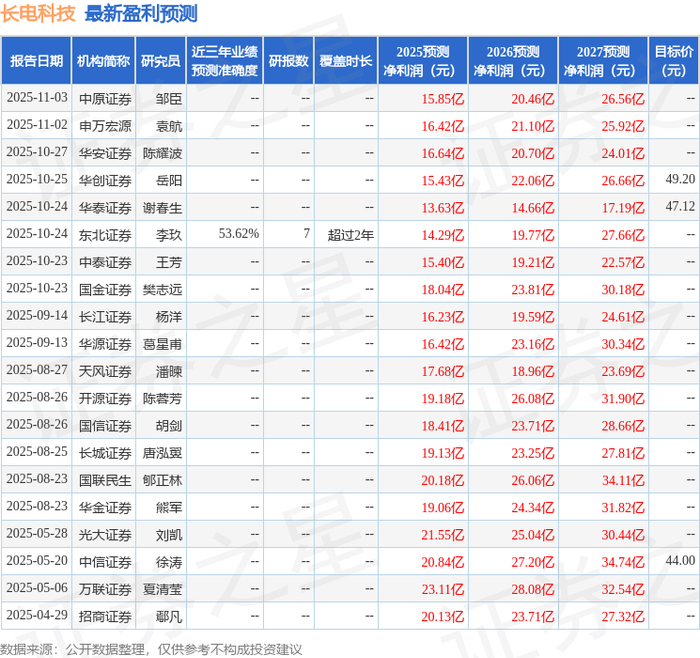Click the 万联证券 institution cell

(x=105, y=589)
